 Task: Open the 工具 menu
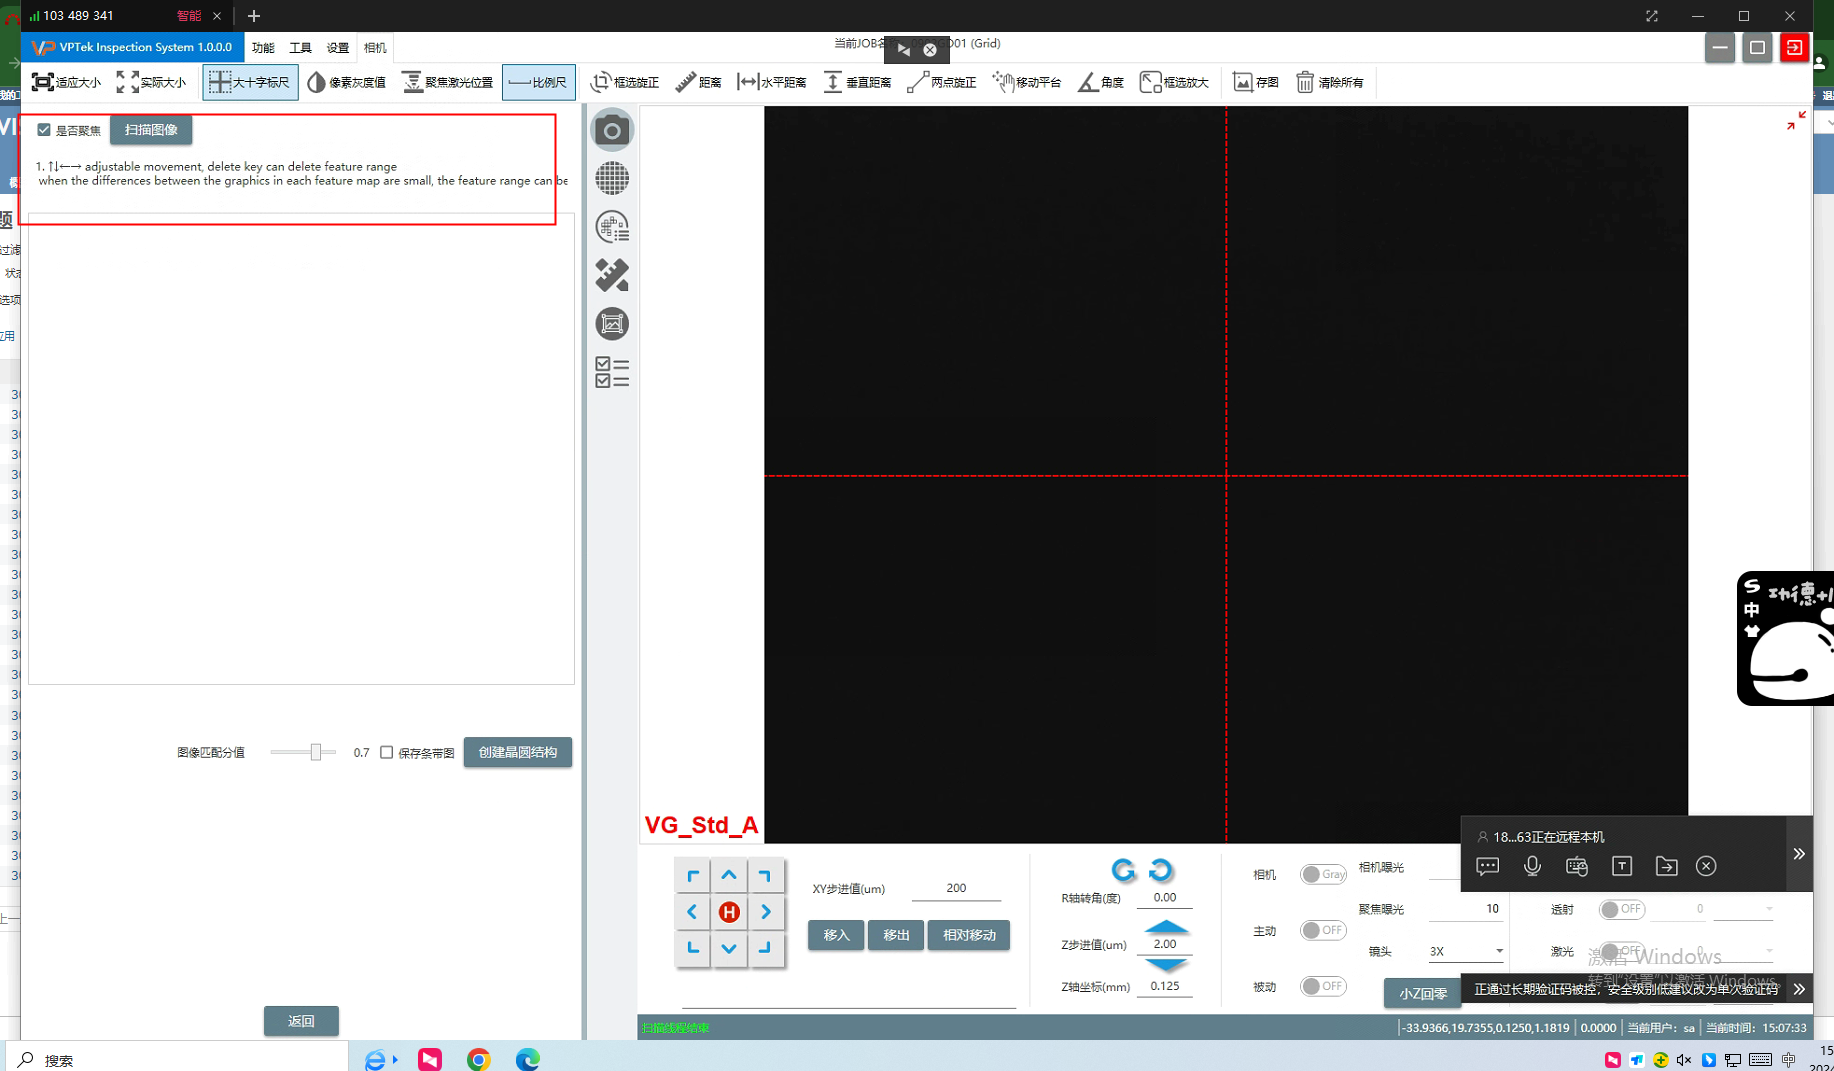click(300, 48)
